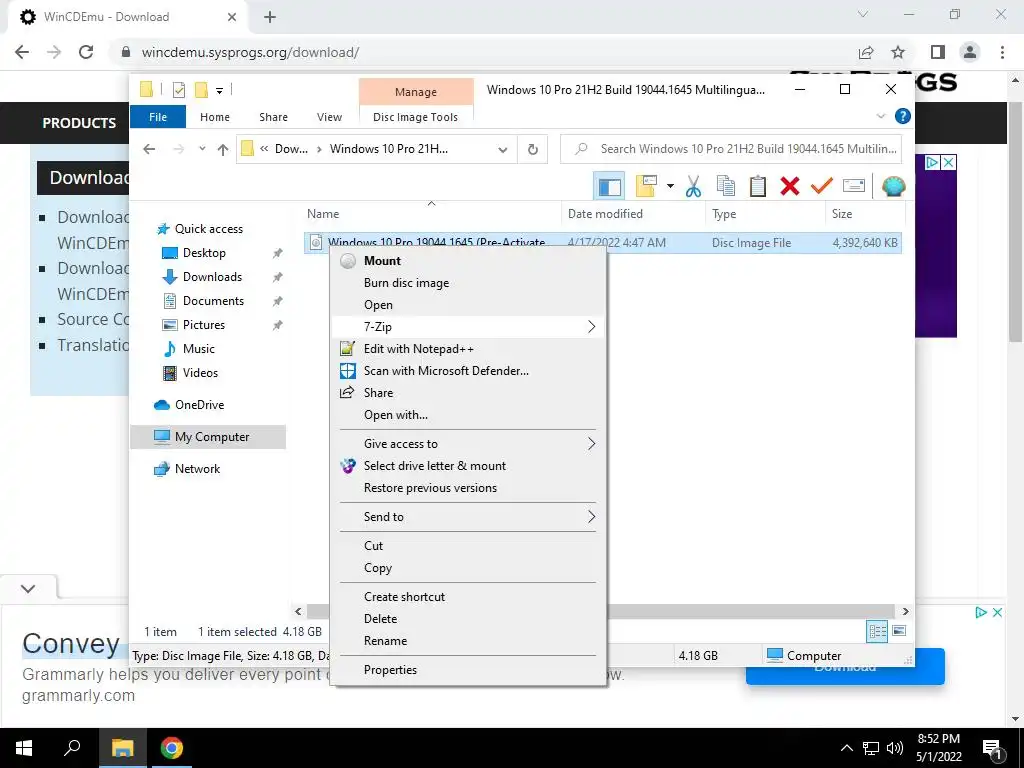Bookmark this page star icon in Chrome
Screen dimensions: 1024x768
point(898,52)
